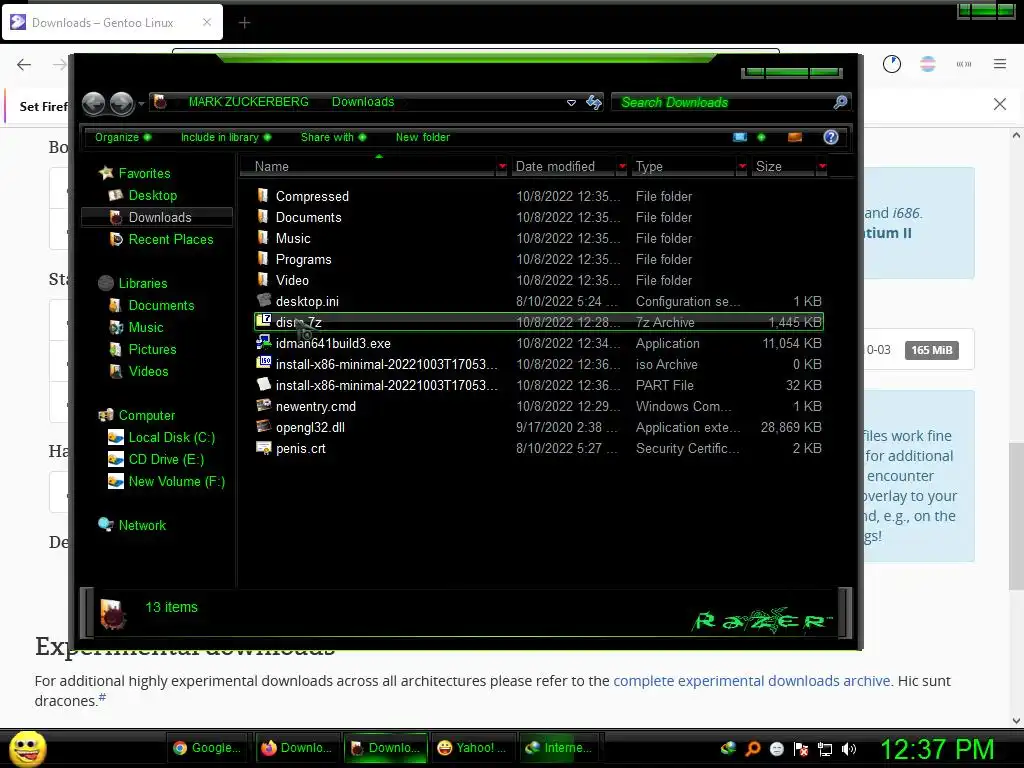The height and width of the screenshot is (768, 1024).
Task: Click the taskbar clock showing 12:37 PM
Action: click(x=937, y=748)
